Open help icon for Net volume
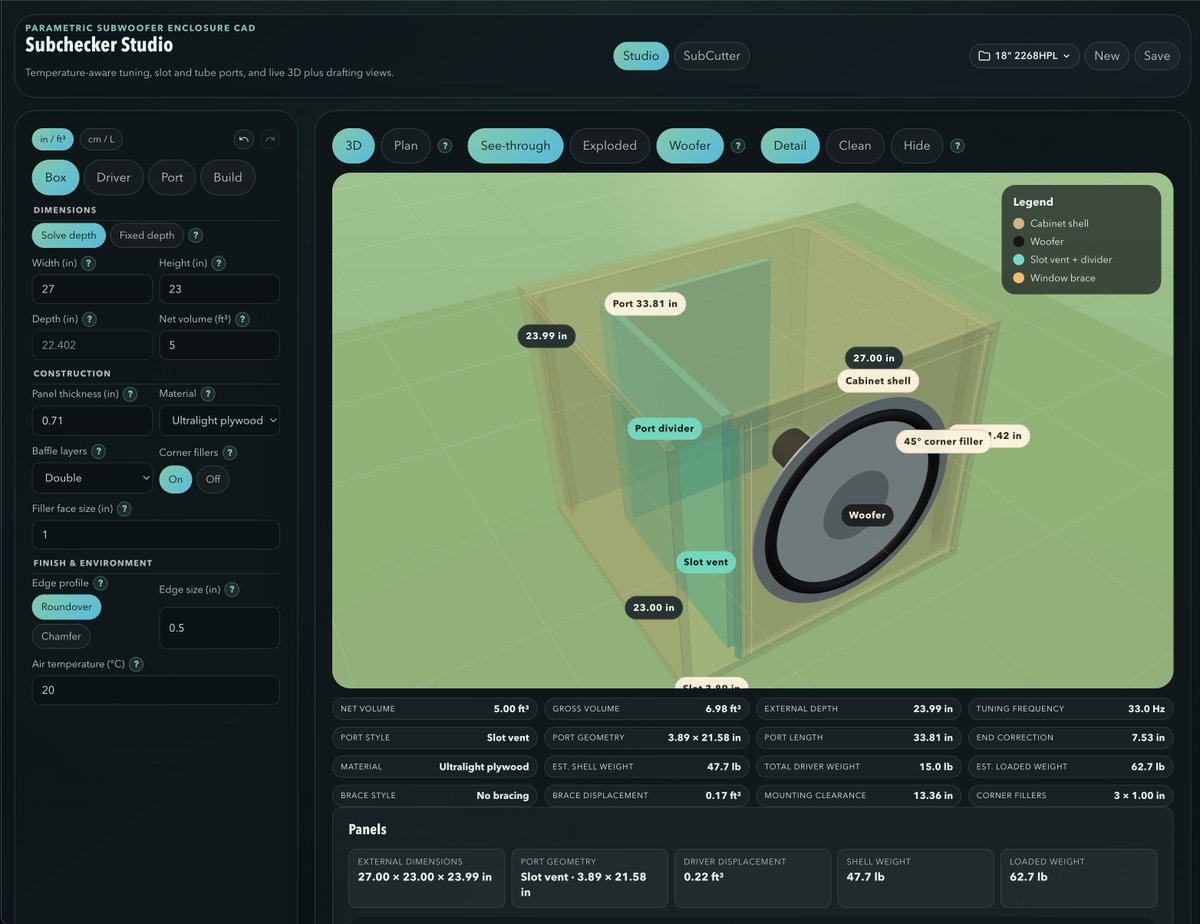This screenshot has width=1200, height=924. [242, 319]
